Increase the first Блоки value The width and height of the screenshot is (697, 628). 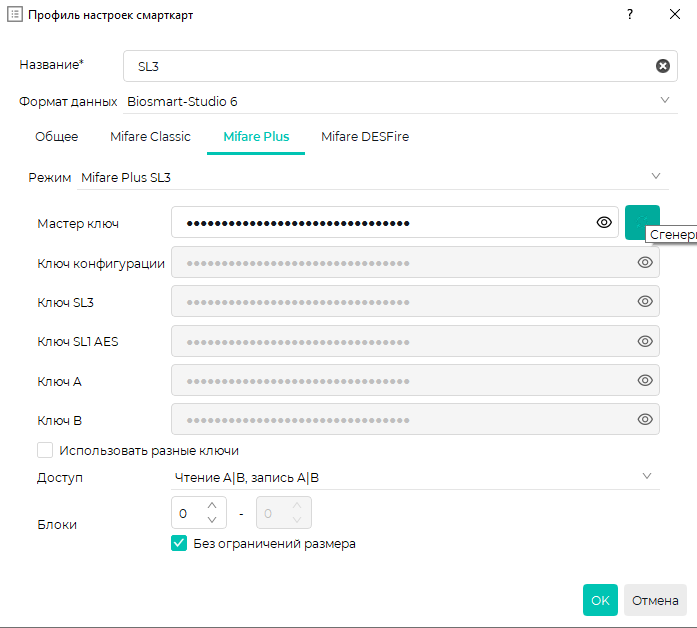click(x=212, y=506)
